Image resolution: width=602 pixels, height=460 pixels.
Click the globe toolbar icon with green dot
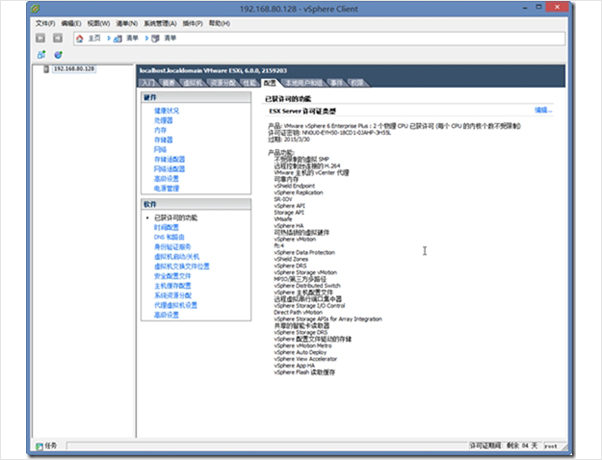pos(58,55)
